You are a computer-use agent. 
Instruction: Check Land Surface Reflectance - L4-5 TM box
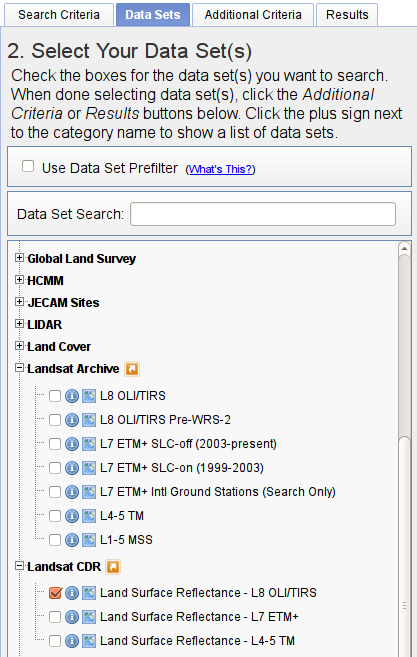point(55,641)
